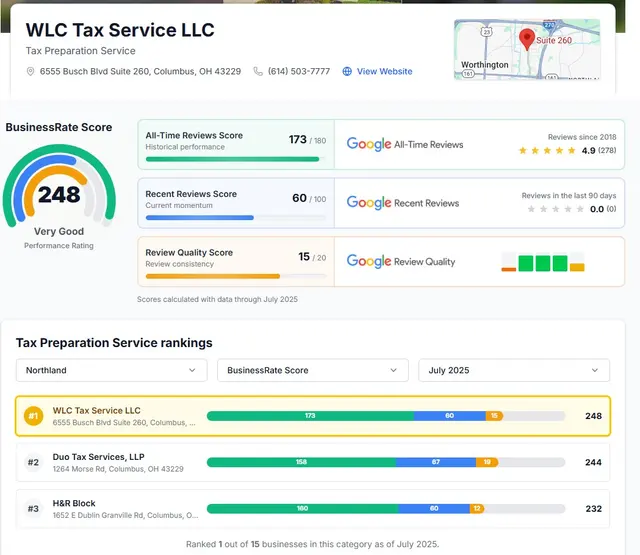Click the phone icon next to (614) 503-7777
The height and width of the screenshot is (555, 640).
click(258, 71)
